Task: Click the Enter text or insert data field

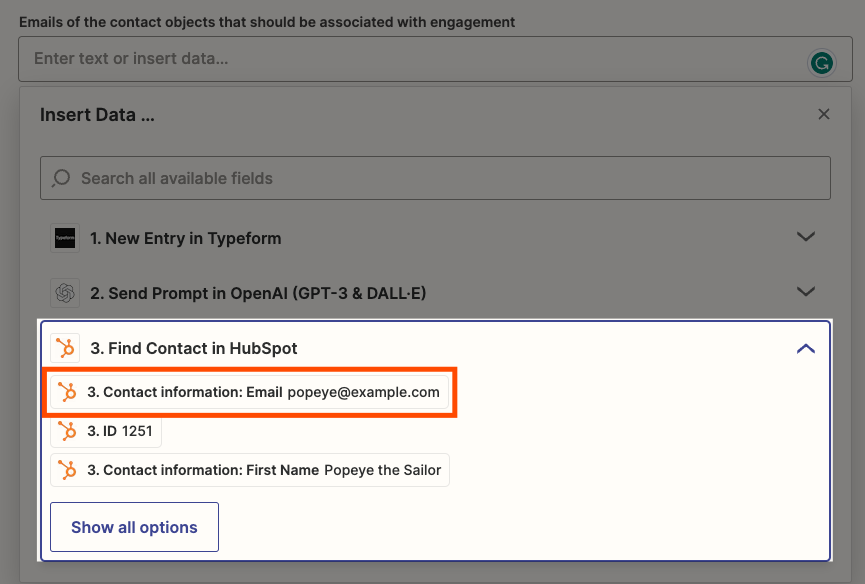Action: click(435, 59)
